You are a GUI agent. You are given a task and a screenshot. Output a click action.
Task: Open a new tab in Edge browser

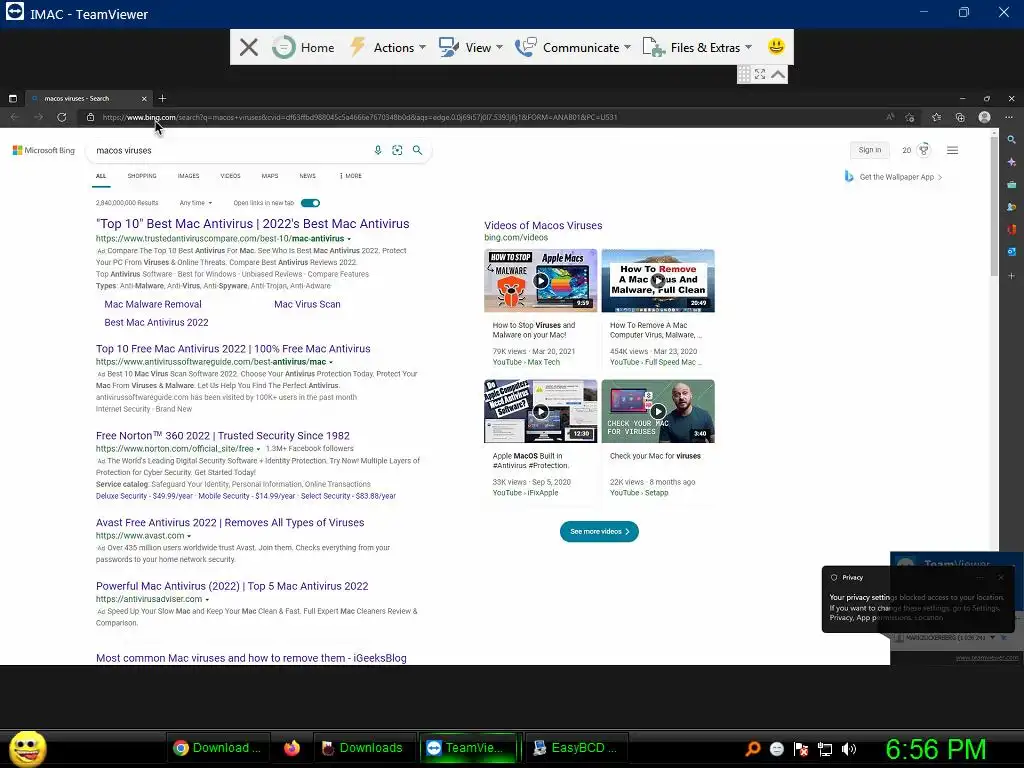163,99
